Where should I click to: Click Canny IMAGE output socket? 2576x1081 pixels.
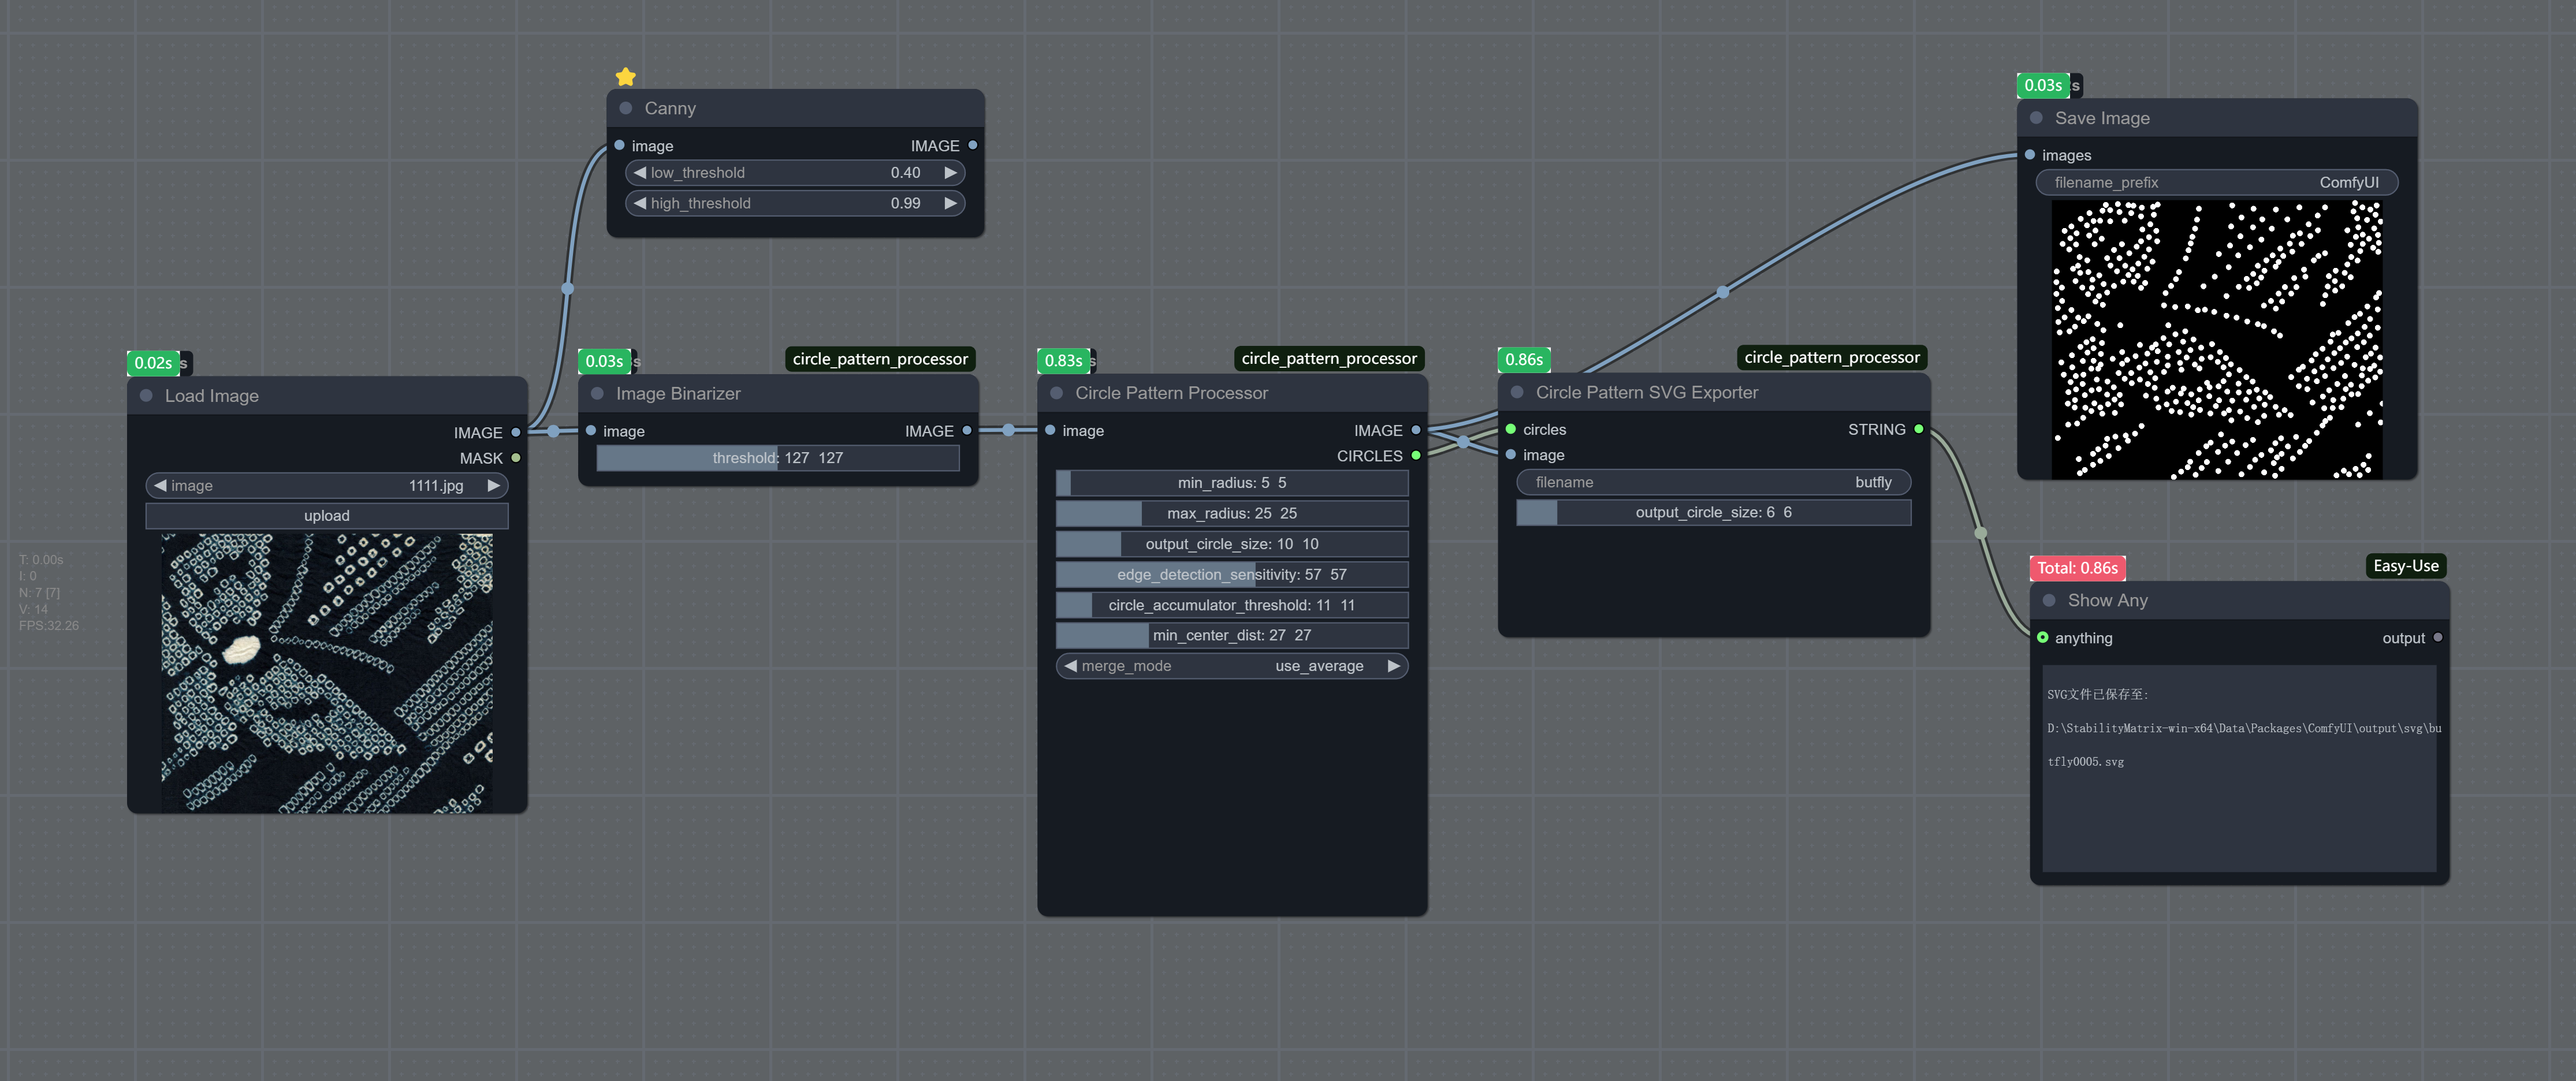click(972, 145)
